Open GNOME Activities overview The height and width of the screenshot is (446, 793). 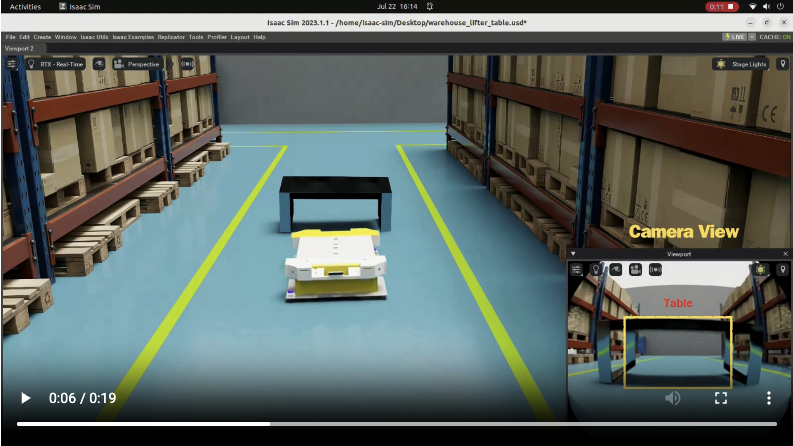[x=25, y=7]
